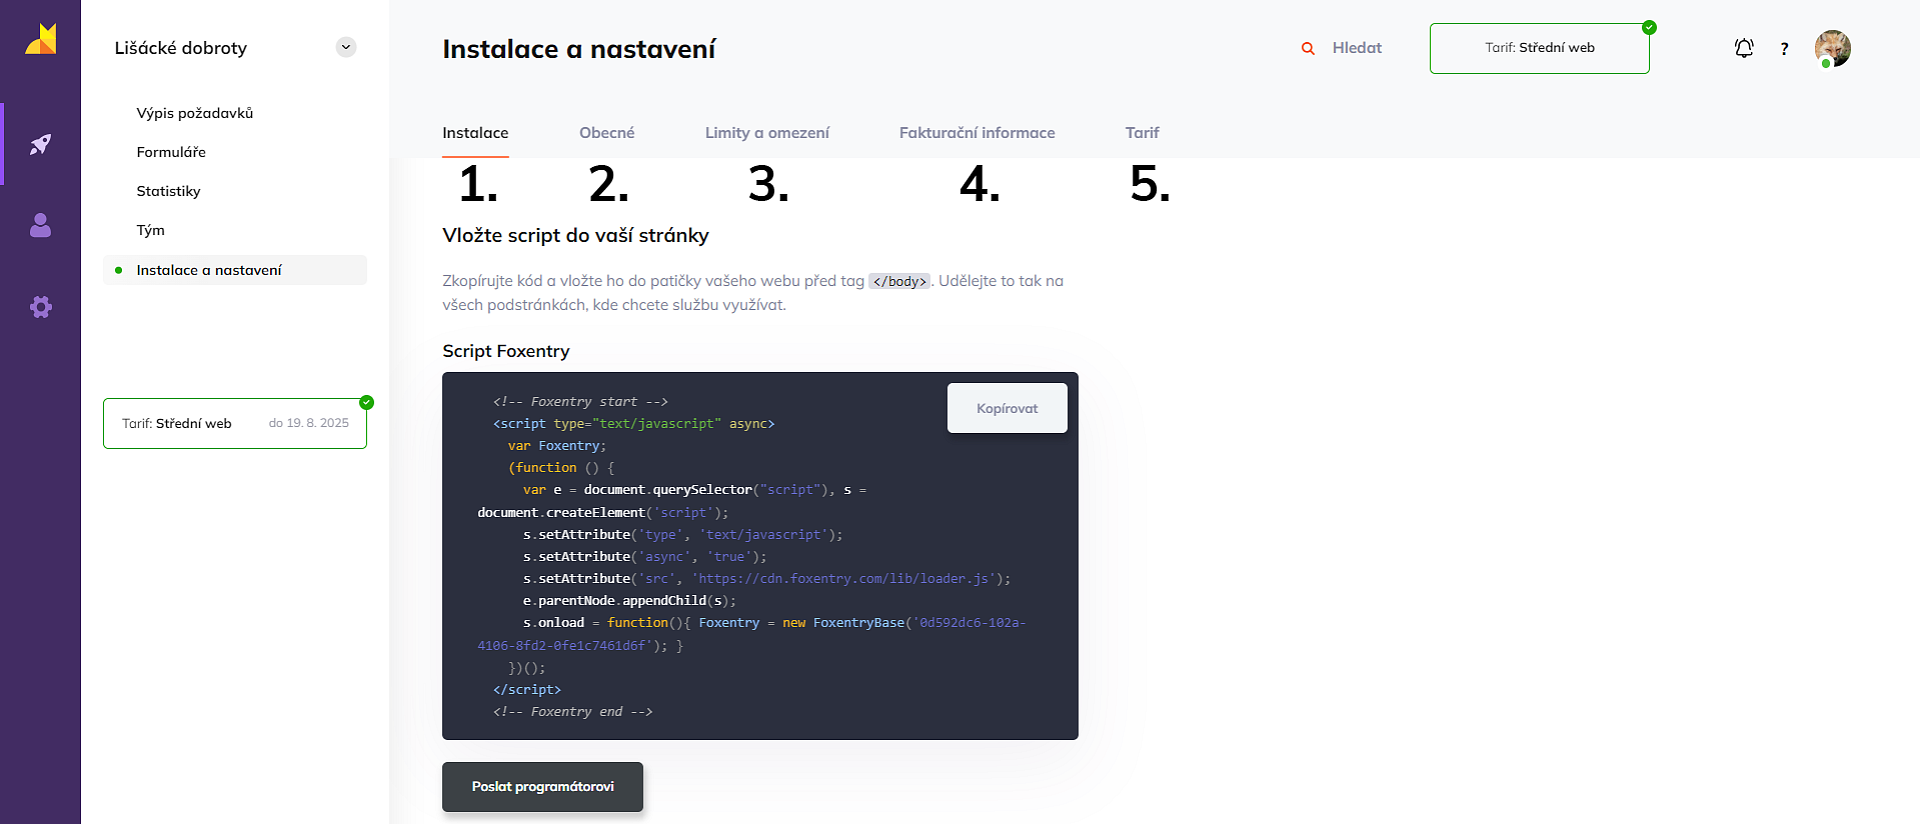Screen dimensions: 1920x824
Task: Click the Hledat search field
Action: [x=1356, y=48]
